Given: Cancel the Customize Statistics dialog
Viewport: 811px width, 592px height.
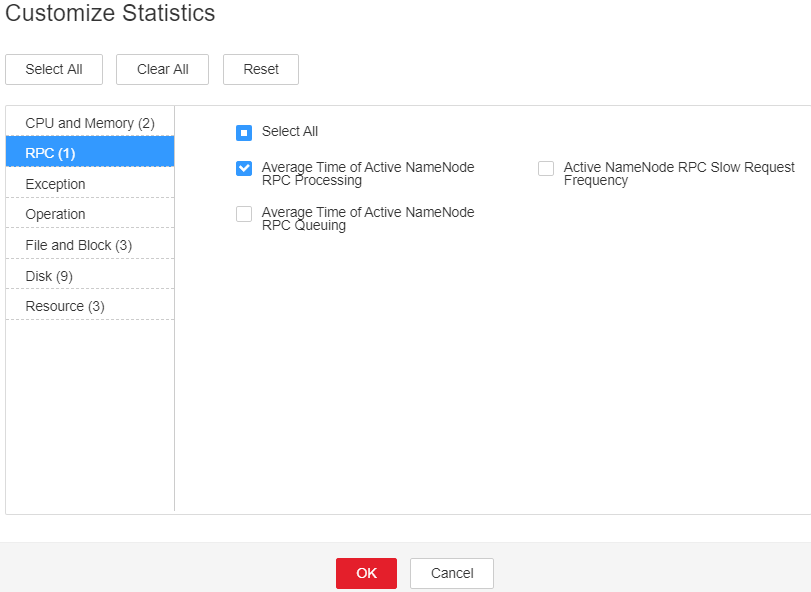Looking at the screenshot, I should [452, 573].
